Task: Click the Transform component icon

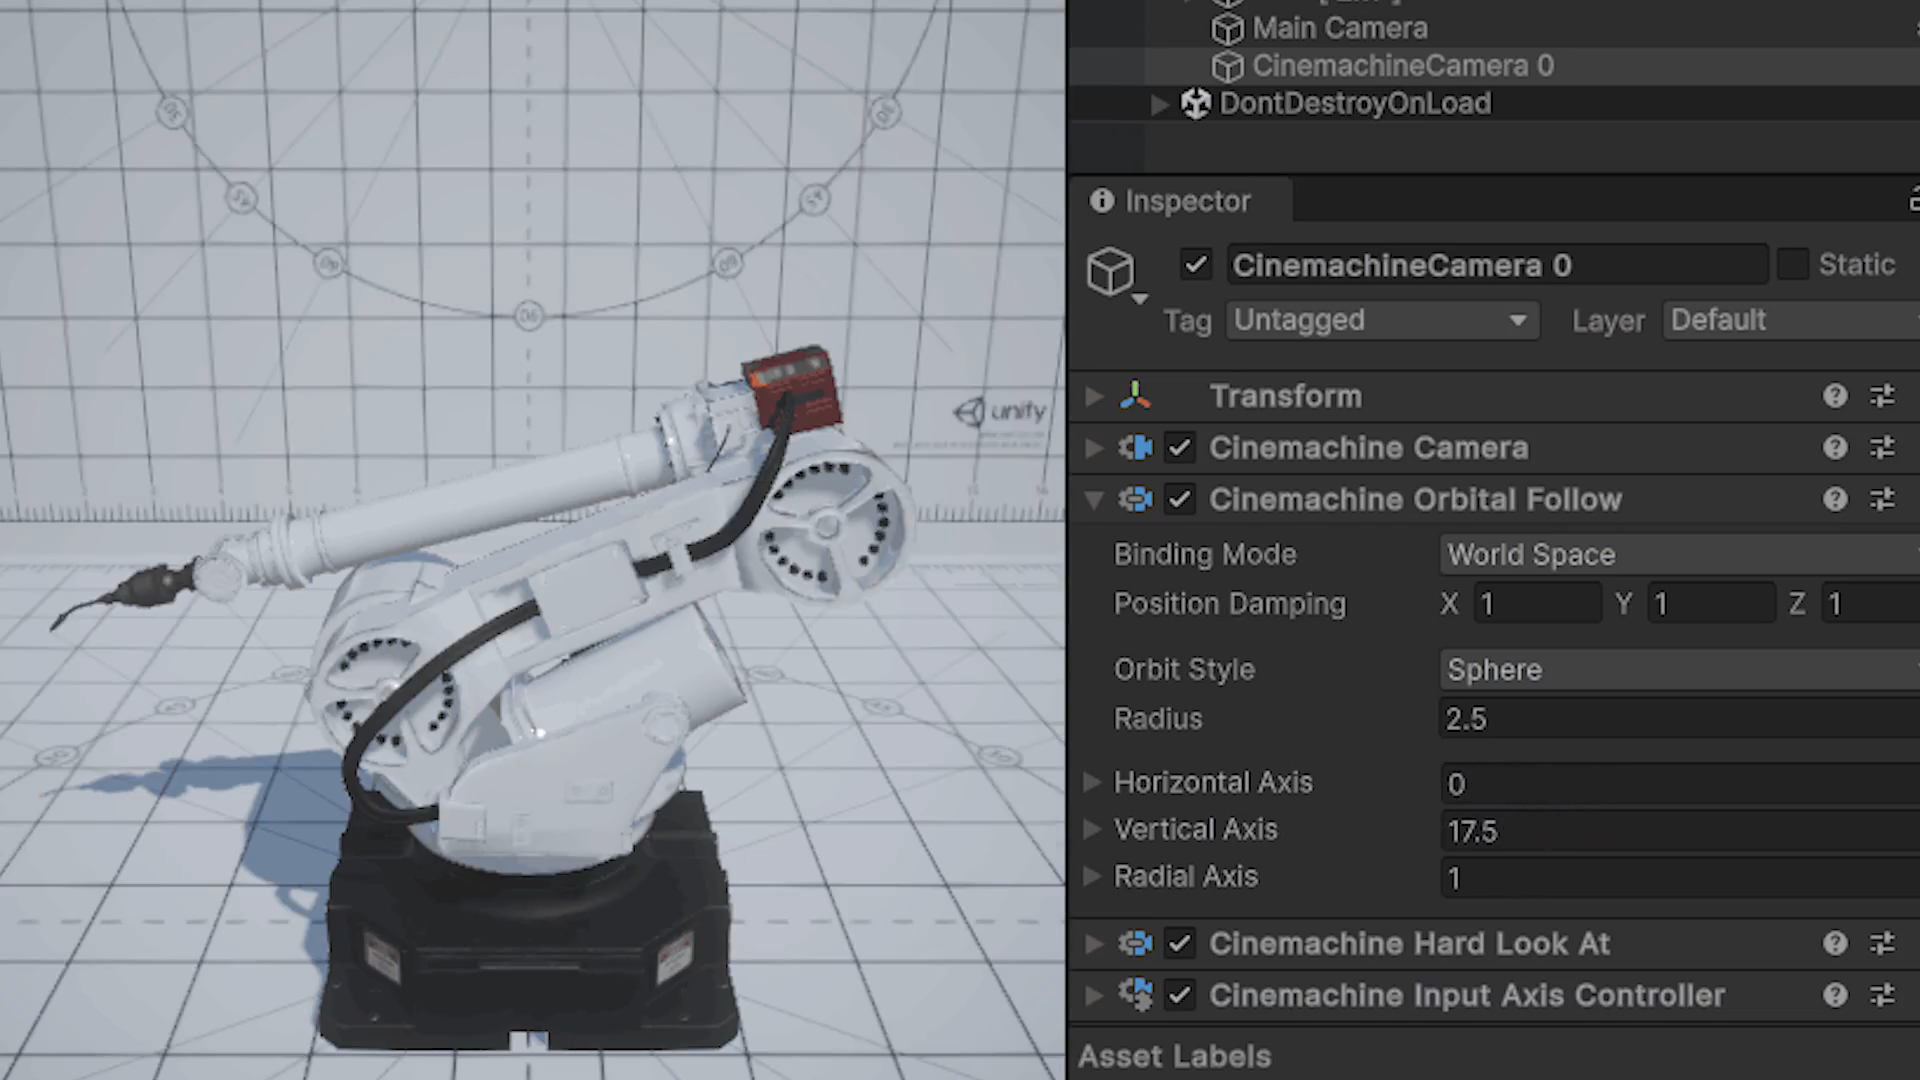Action: (x=1135, y=396)
